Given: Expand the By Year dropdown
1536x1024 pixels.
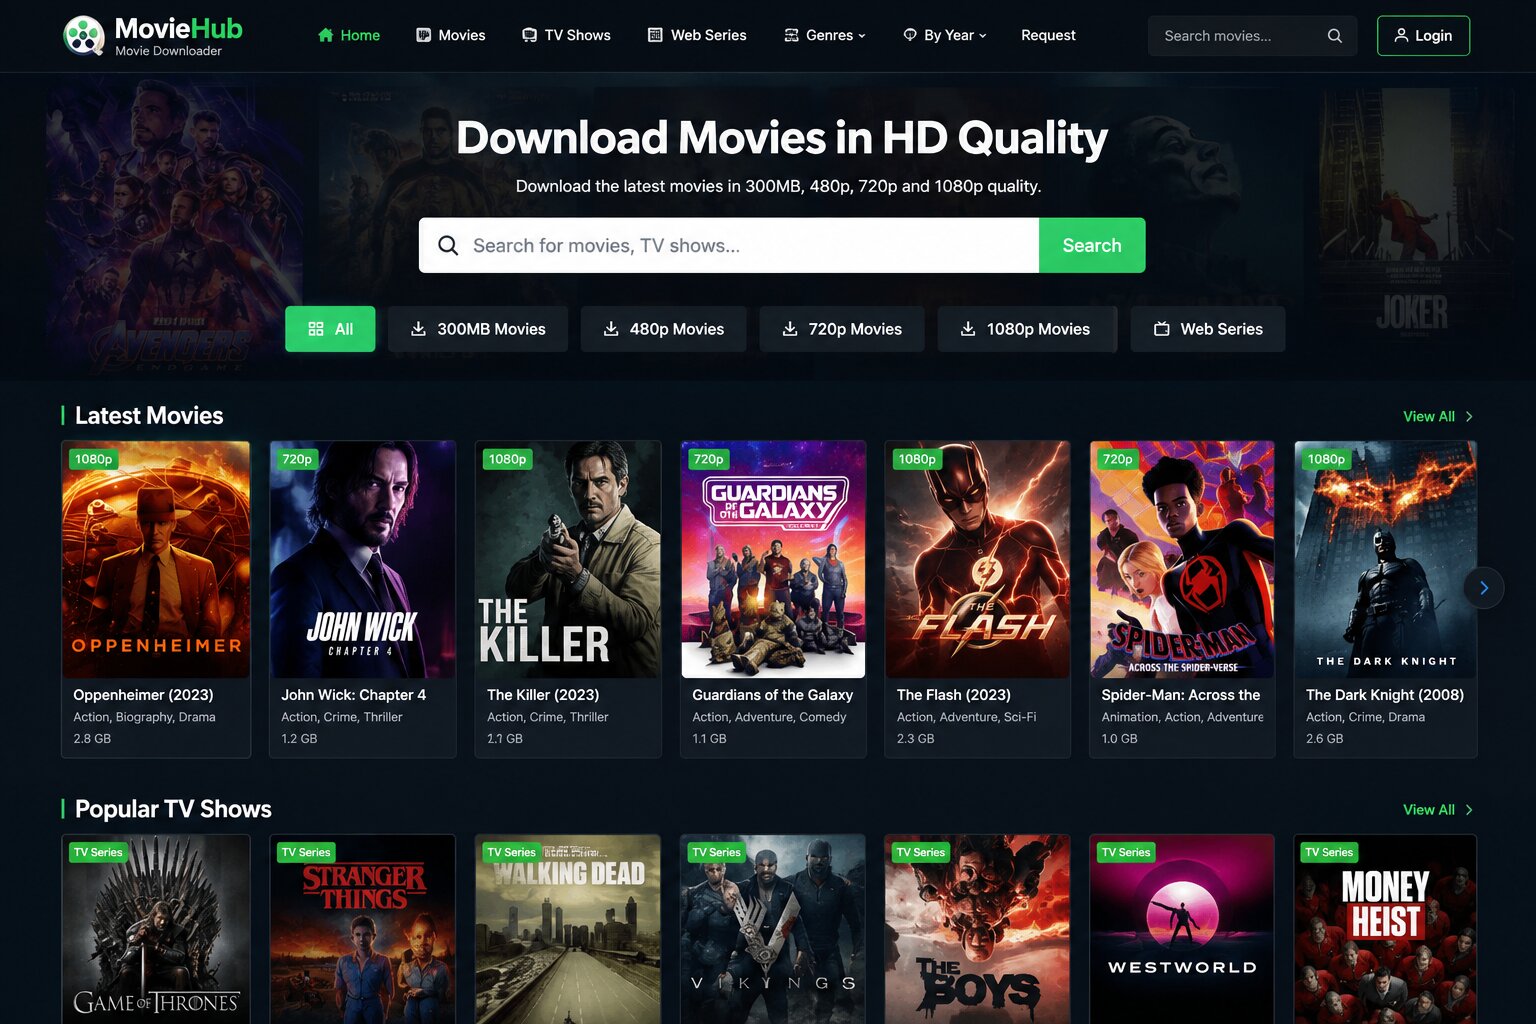Looking at the screenshot, I should (x=944, y=35).
